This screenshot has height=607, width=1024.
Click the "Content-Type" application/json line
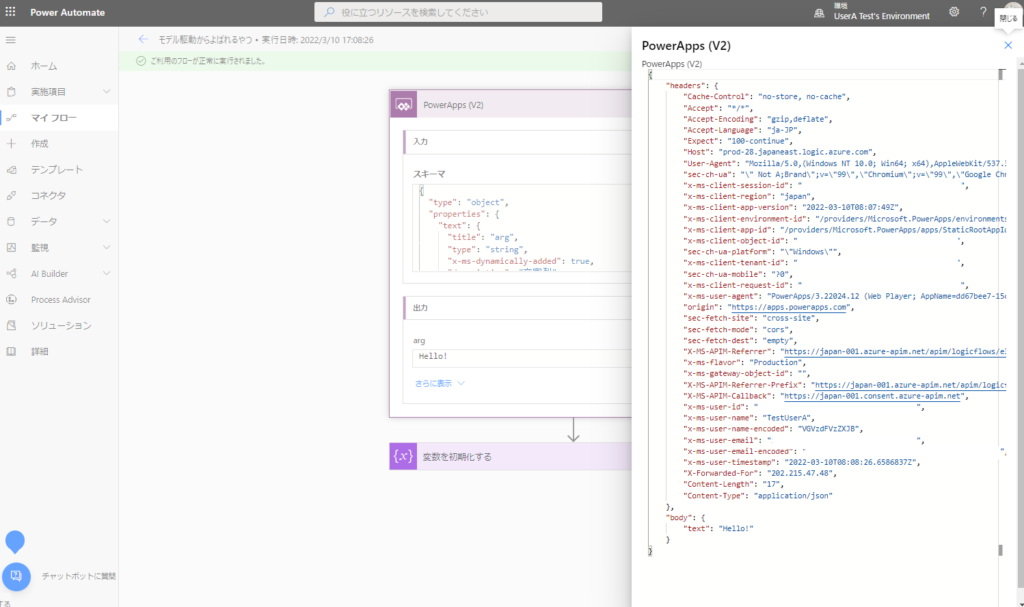[x=758, y=496]
